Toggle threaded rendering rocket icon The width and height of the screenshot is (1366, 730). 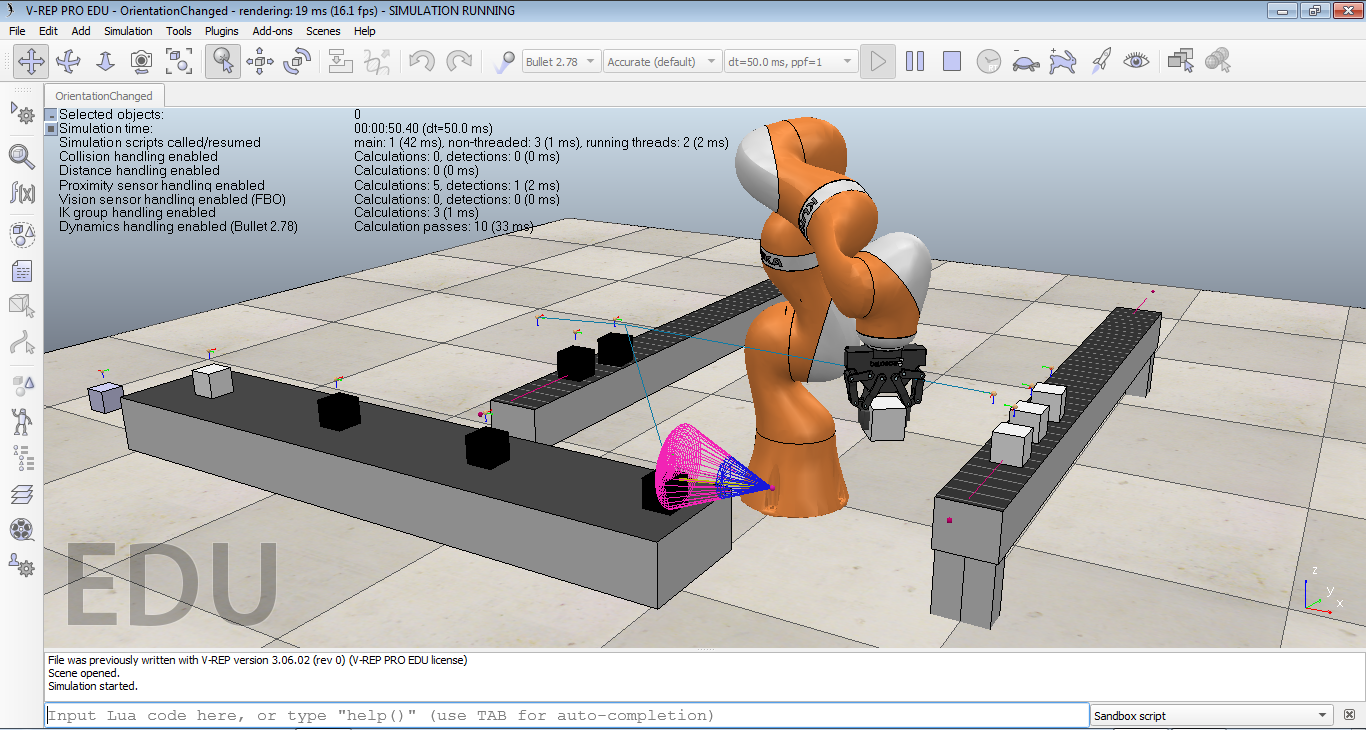coord(1100,61)
